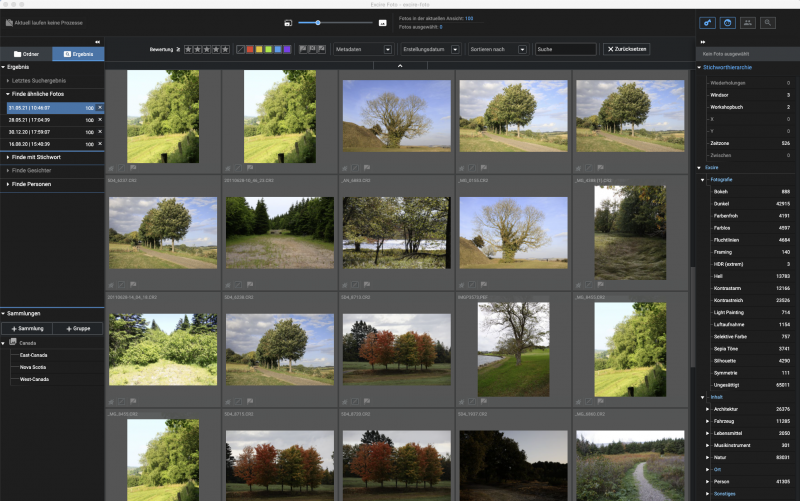Remove the 31.05.21 10:46:07 search result
Image resolution: width=800 pixels, height=501 pixels.
100,108
